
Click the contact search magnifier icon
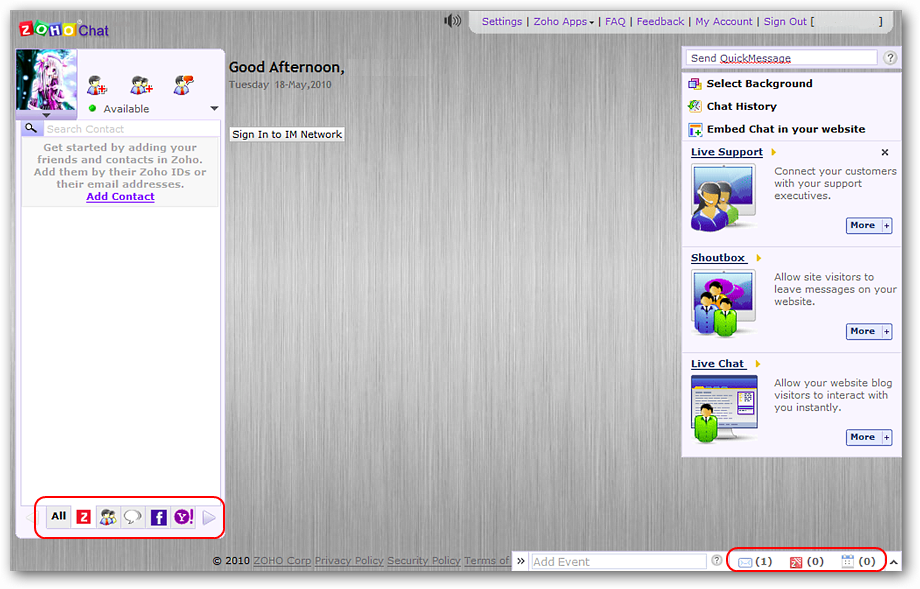click(x=31, y=128)
